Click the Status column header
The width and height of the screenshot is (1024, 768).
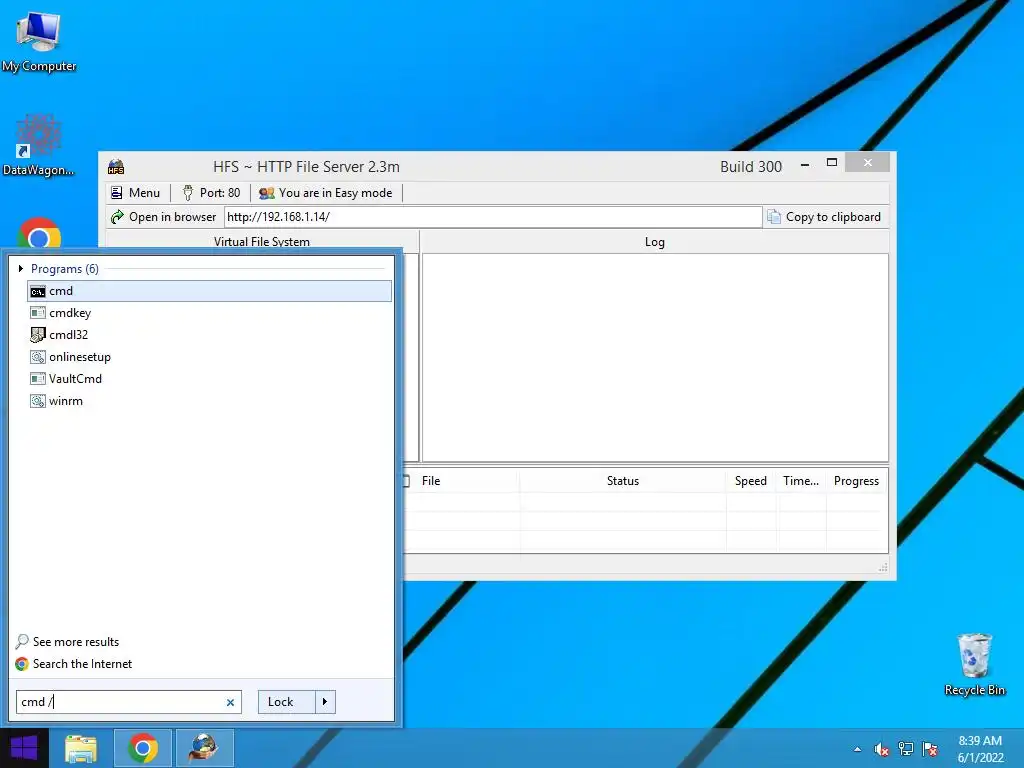(x=622, y=481)
